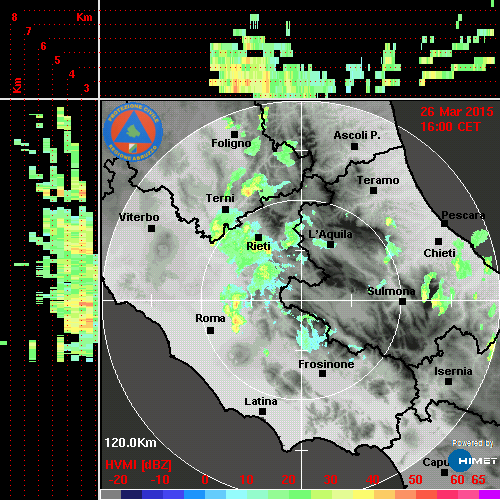This screenshot has height=500, width=500.
Task: Click the Protezione Civile Abruzzo logo
Action: point(133,132)
